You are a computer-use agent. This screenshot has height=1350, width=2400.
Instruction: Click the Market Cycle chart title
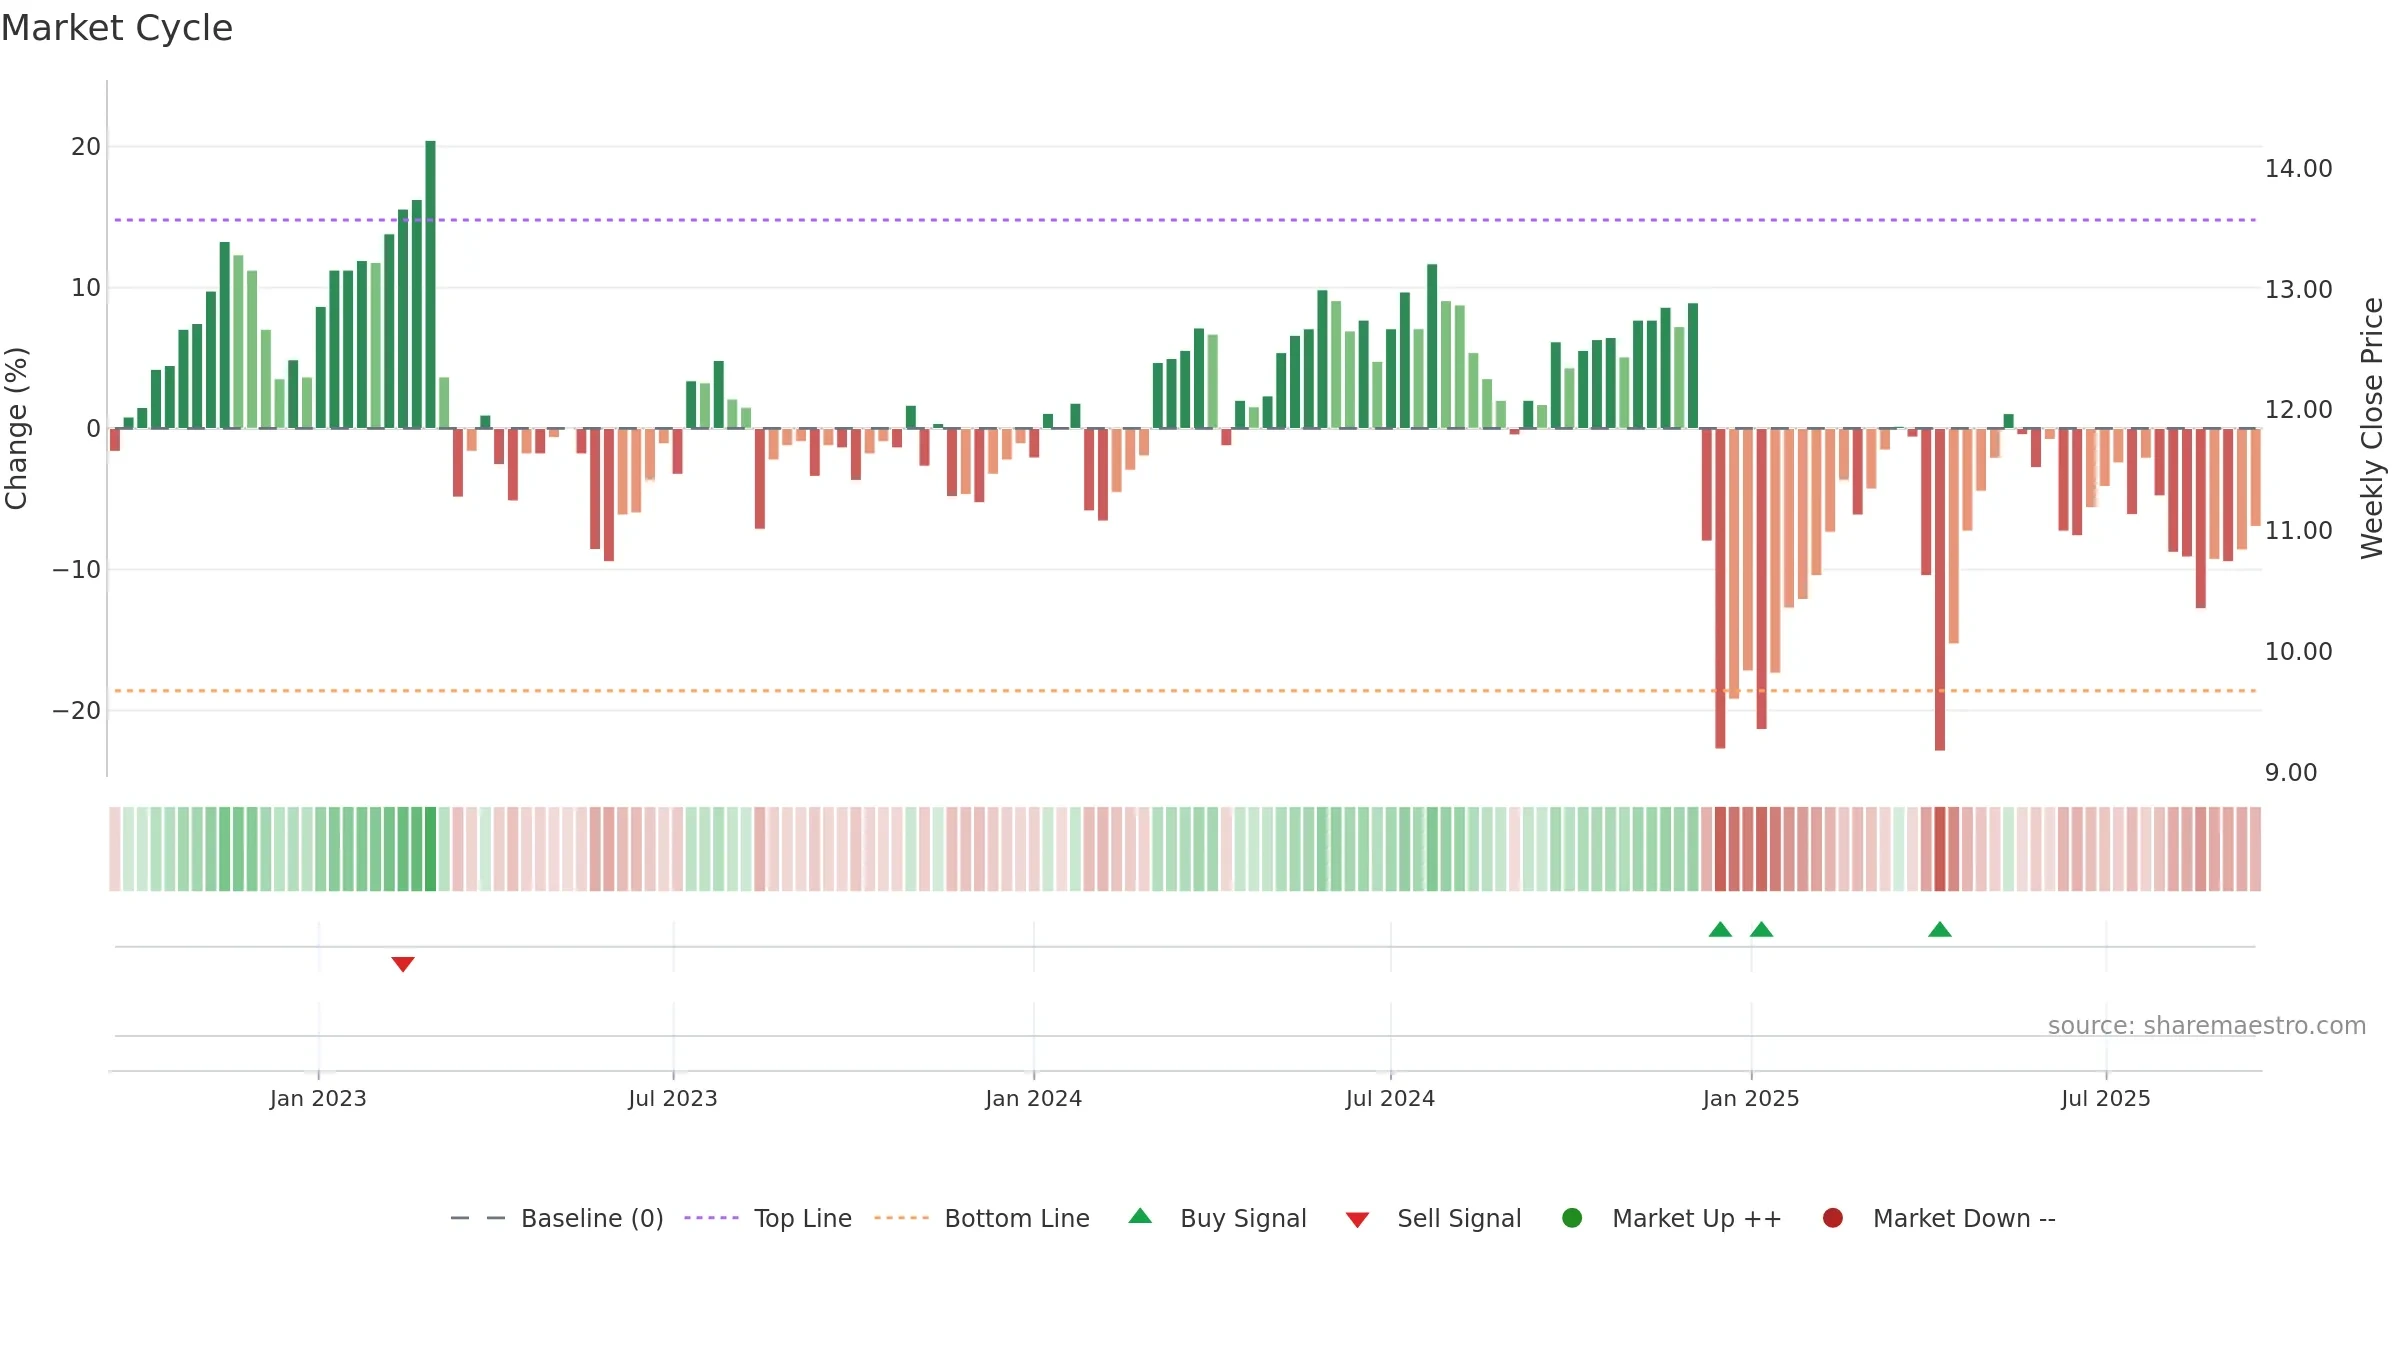117,28
